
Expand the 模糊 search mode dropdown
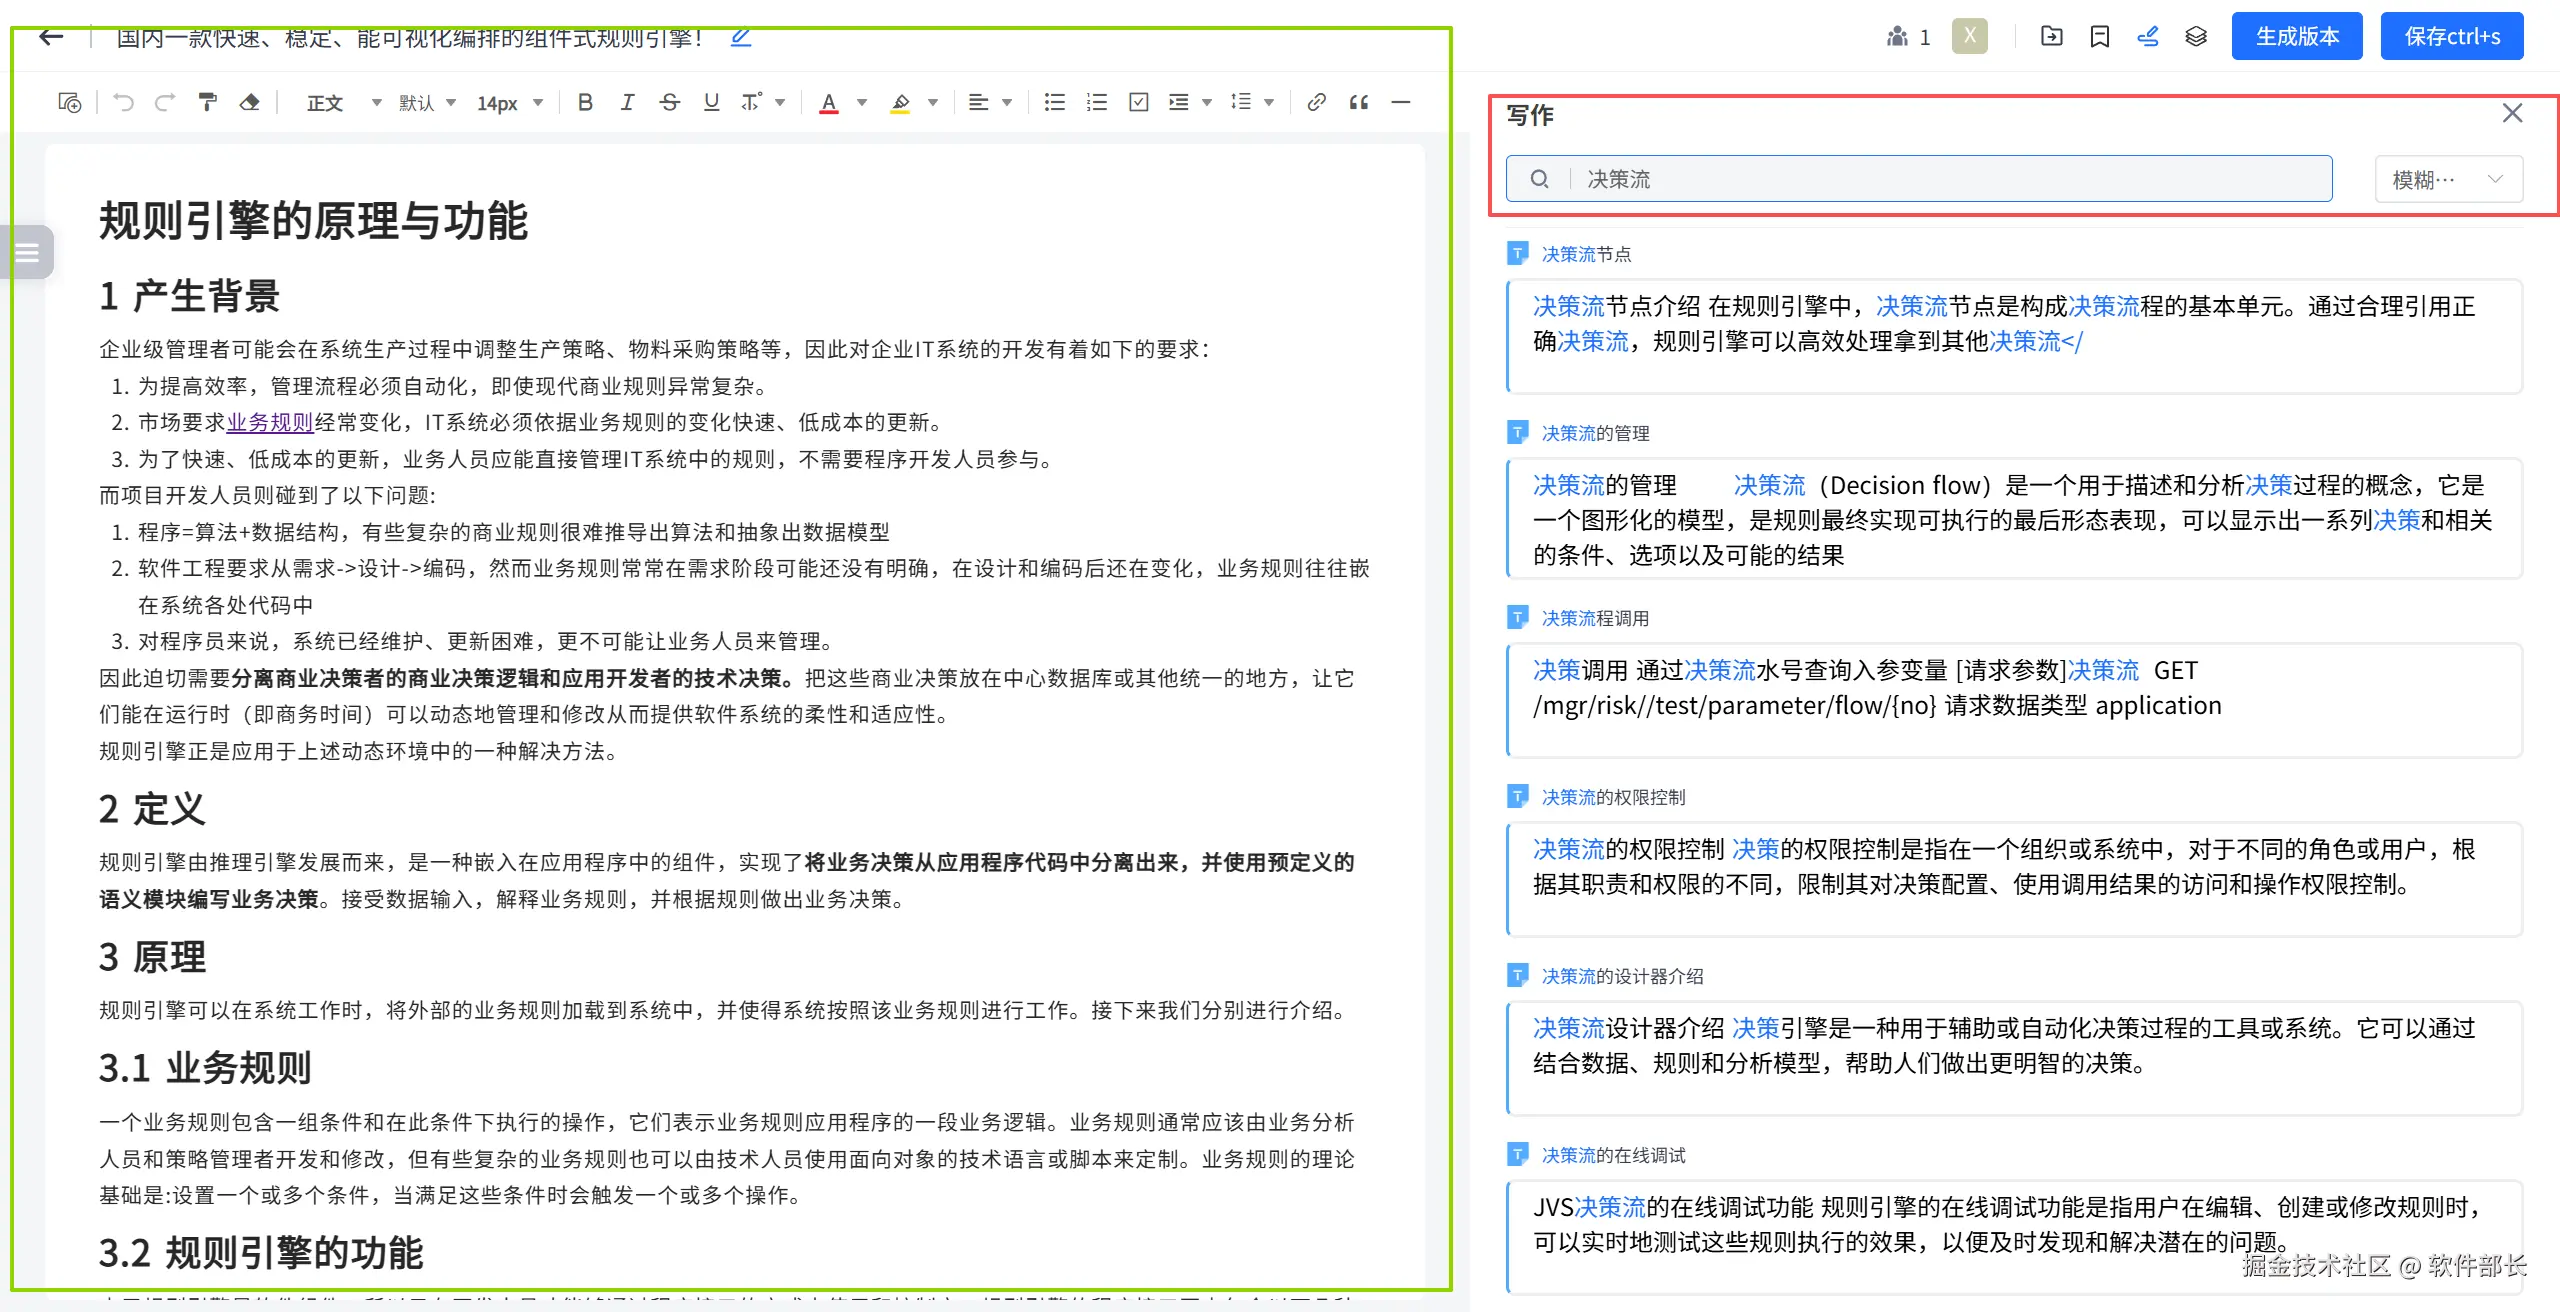tap(2448, 179)
